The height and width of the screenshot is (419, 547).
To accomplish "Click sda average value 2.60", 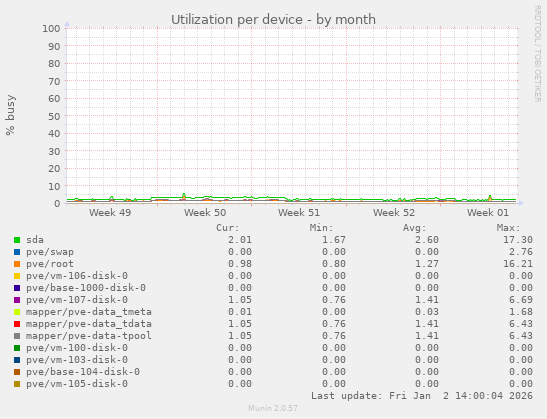I will pyautogui.click(x=427, y=240).
